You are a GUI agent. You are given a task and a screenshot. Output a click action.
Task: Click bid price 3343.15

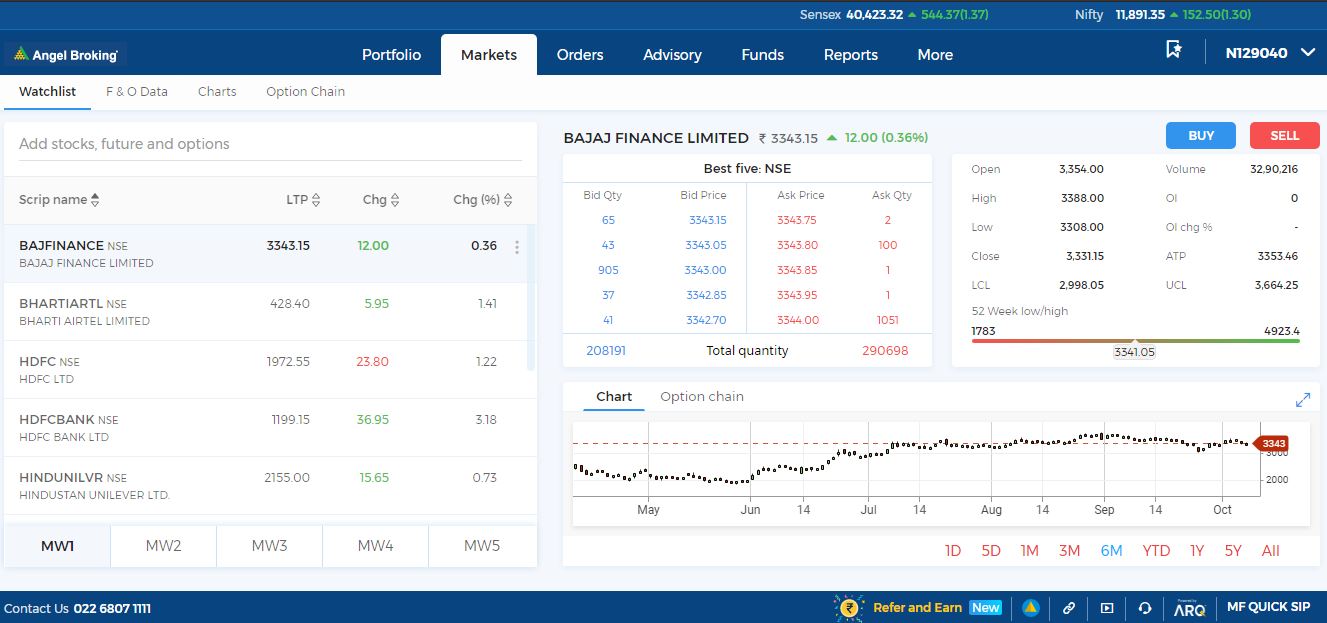click(708, 220)
